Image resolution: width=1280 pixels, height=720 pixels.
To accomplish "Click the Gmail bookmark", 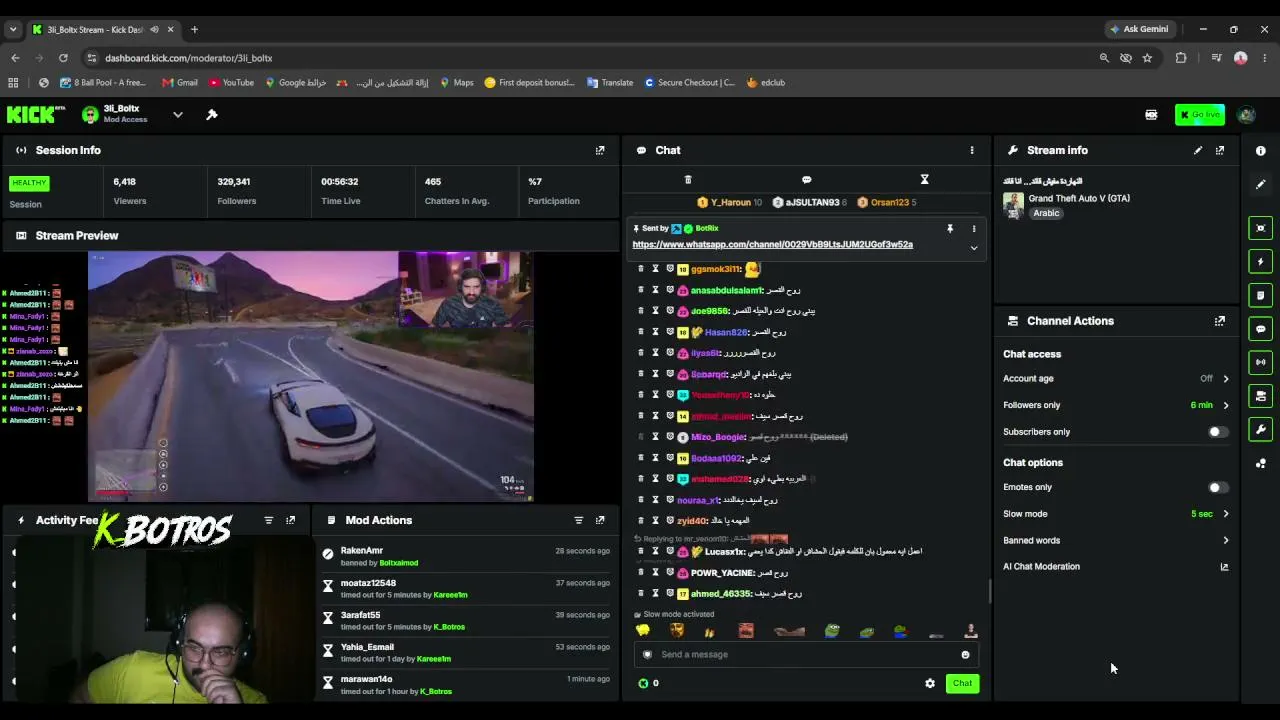I will 180,83.
